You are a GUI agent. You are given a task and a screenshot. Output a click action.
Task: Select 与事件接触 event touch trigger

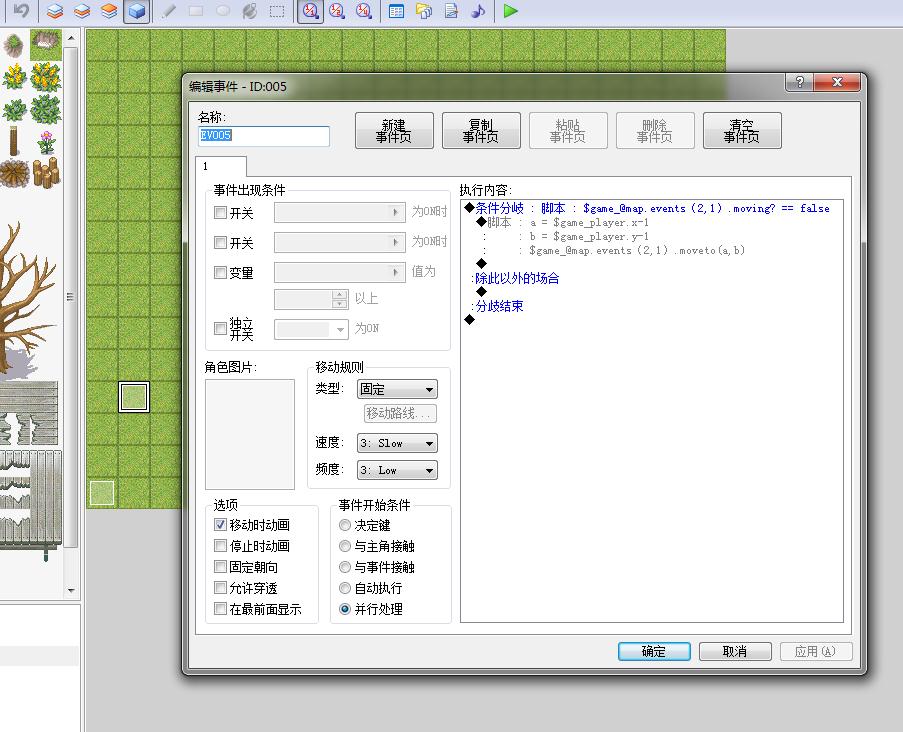click(344, 567)
